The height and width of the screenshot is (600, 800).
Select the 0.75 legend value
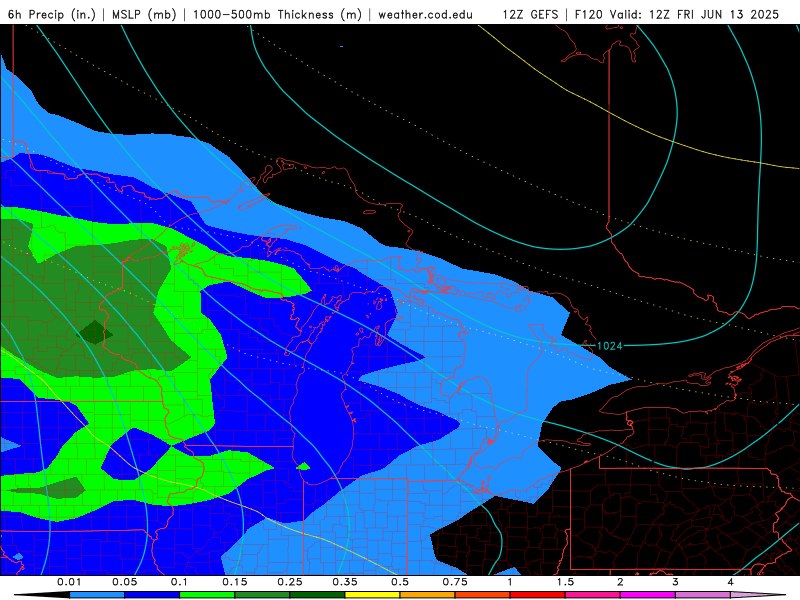455,582
